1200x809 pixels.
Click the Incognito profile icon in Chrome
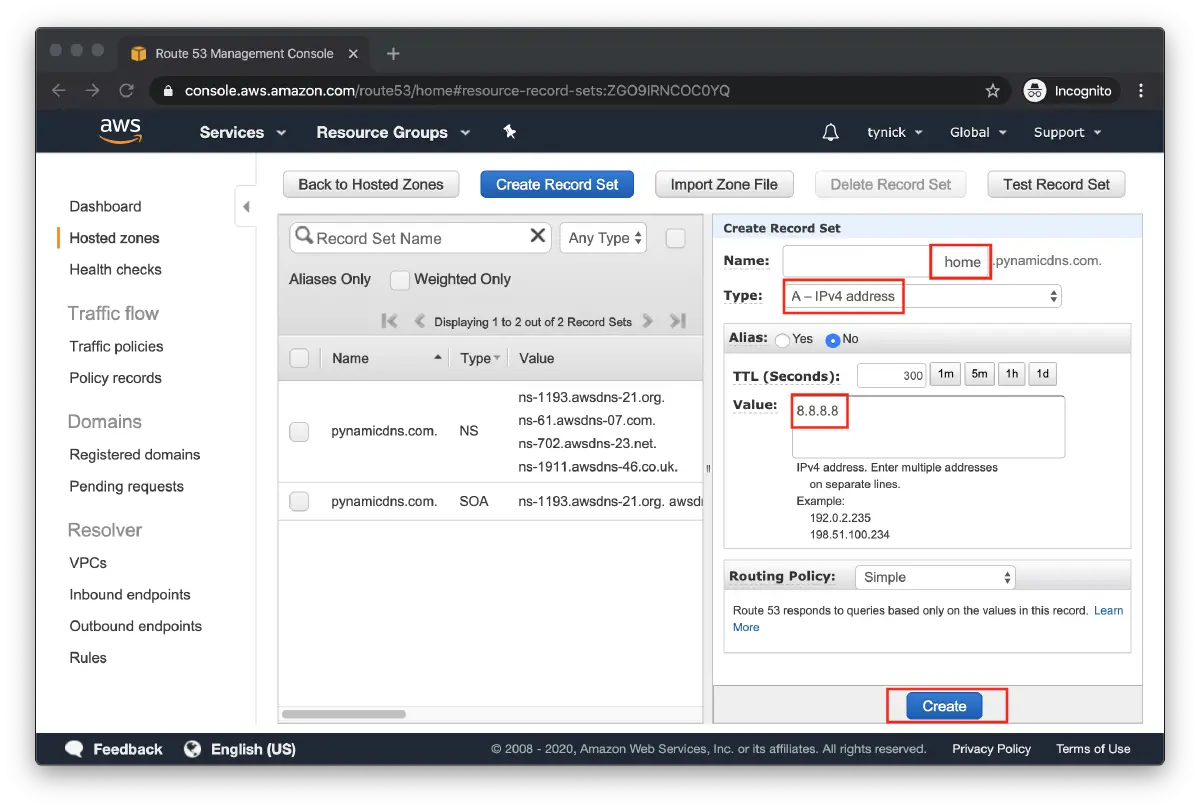[1034, 90]
